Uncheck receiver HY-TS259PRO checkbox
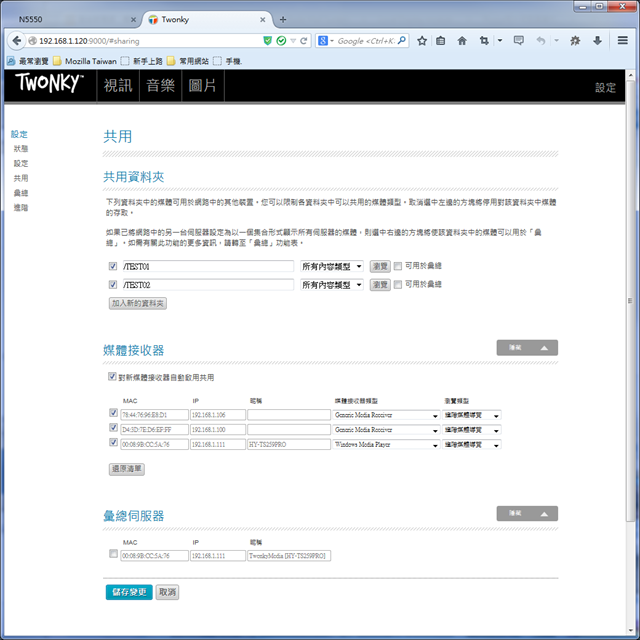640x640 pixels. click(113, 442)
